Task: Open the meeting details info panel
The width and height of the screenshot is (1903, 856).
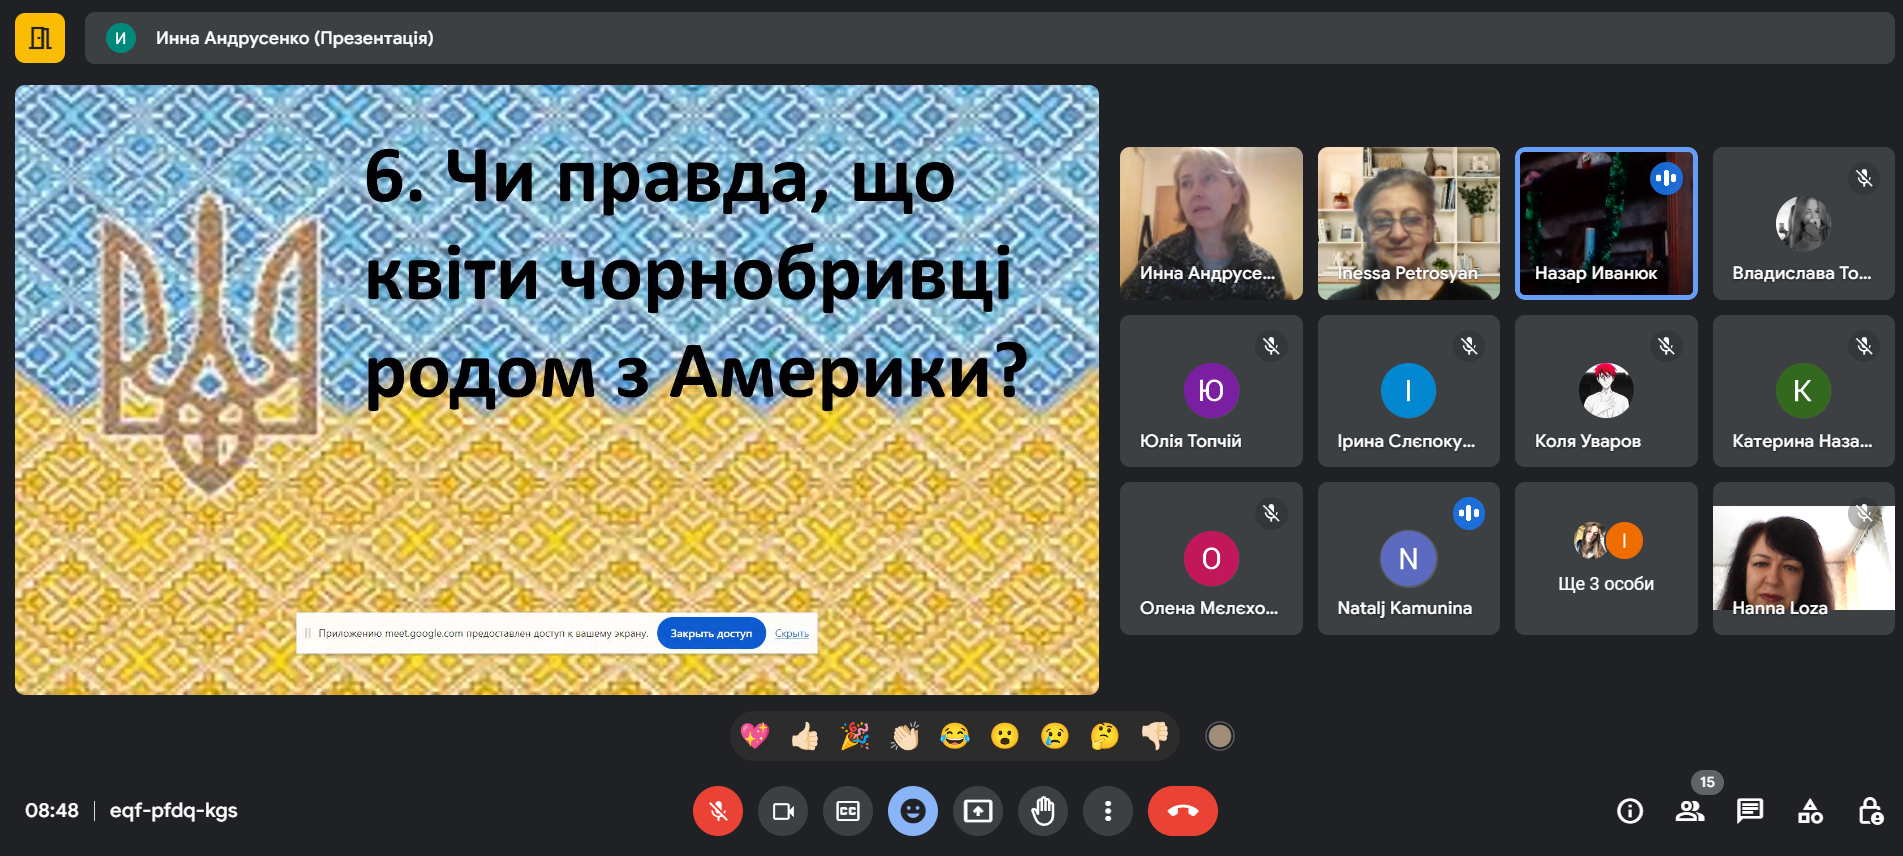Action: [x=1630, y=811]
